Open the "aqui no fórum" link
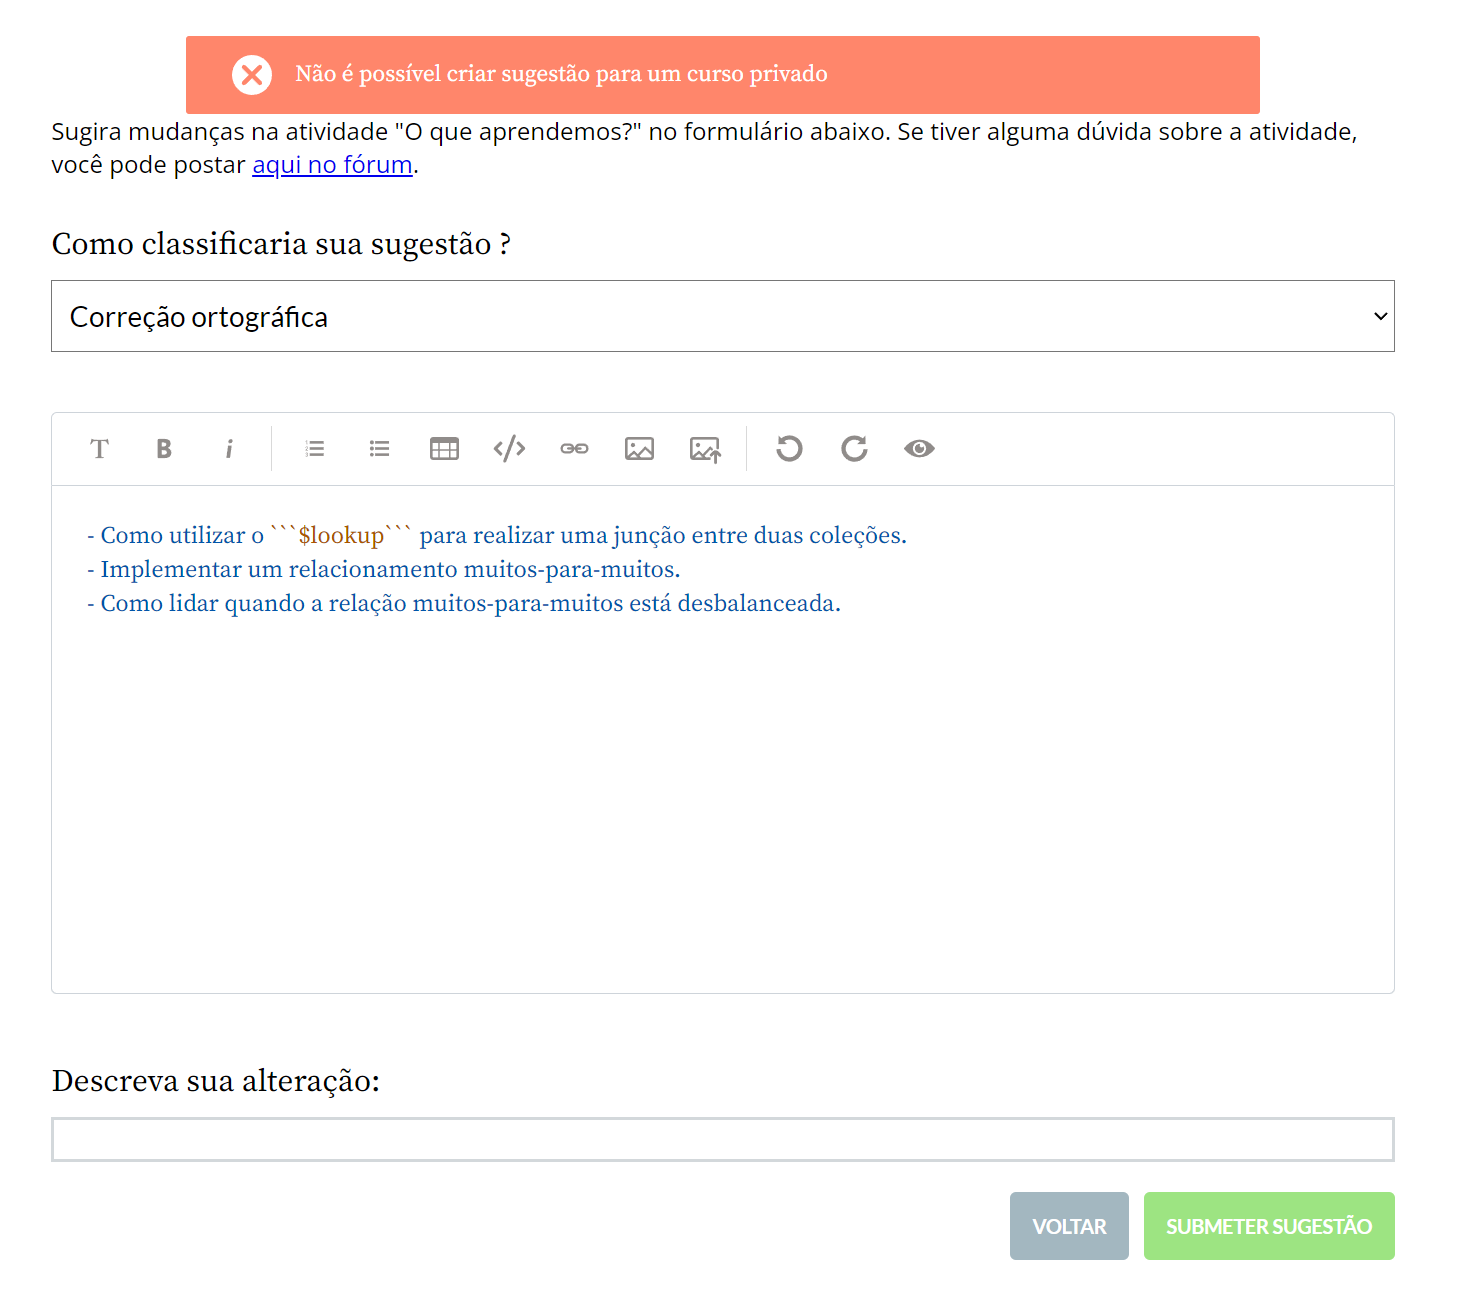 click(x=332, y=165)
